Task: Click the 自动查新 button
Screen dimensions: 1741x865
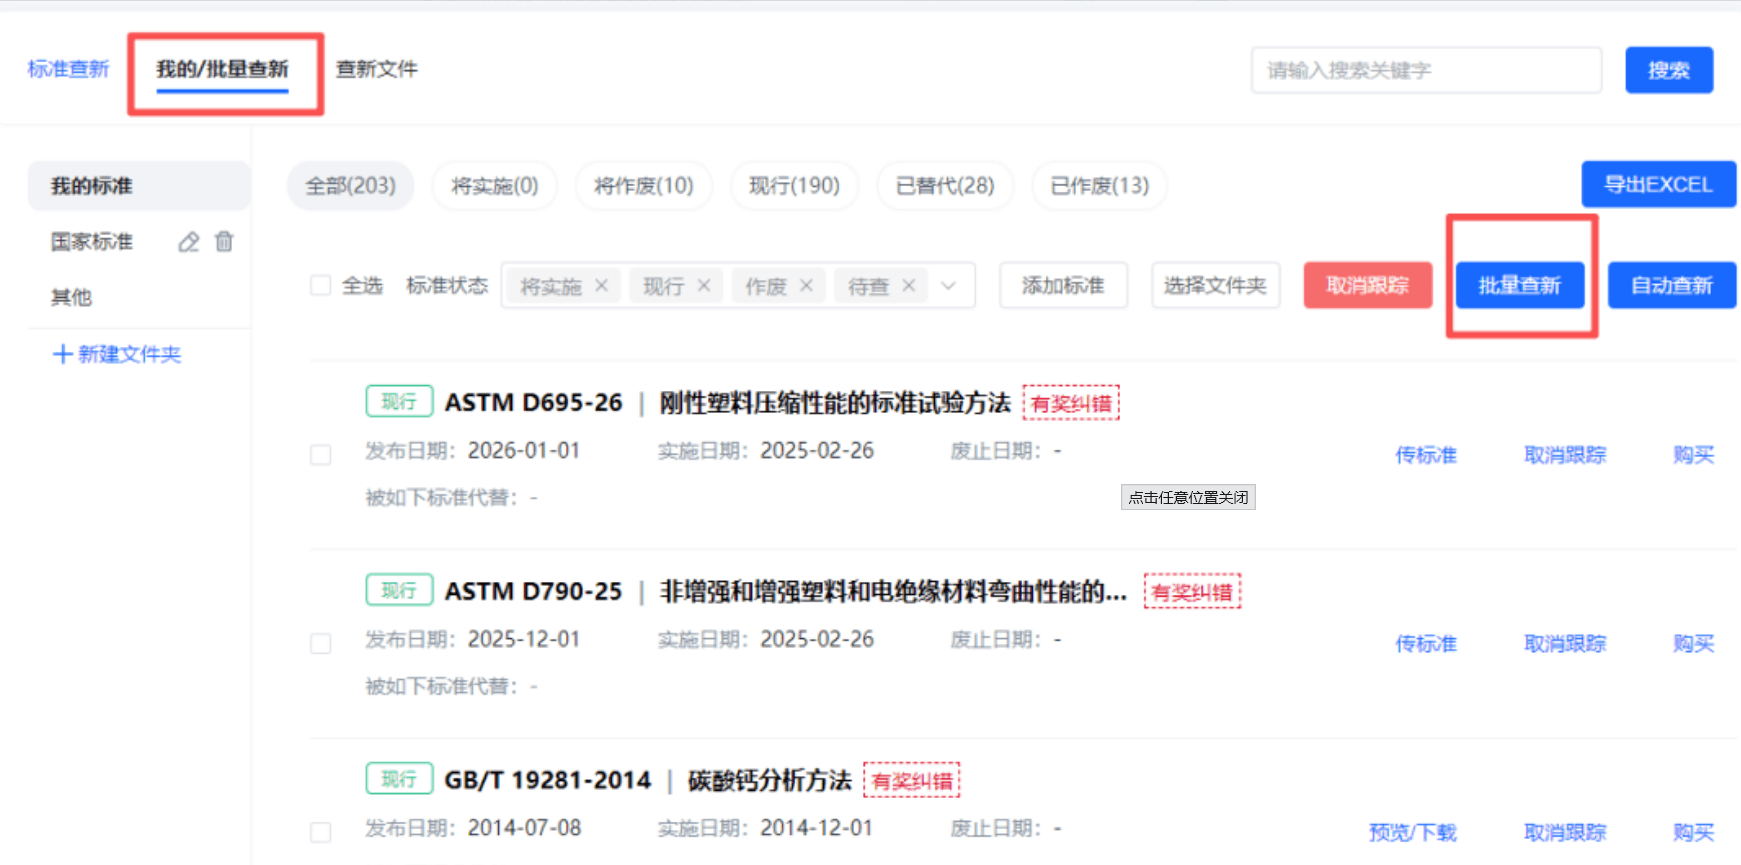Action: pos(1671,285)
